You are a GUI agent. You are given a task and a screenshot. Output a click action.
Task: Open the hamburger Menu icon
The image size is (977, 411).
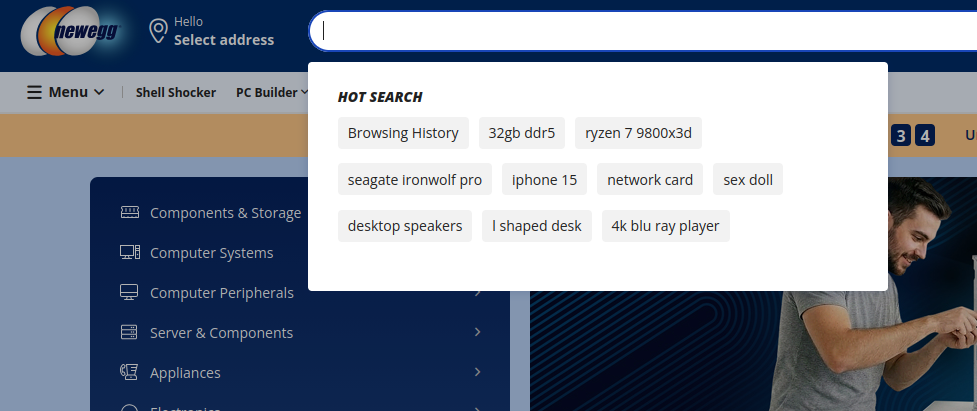[34, 92]
